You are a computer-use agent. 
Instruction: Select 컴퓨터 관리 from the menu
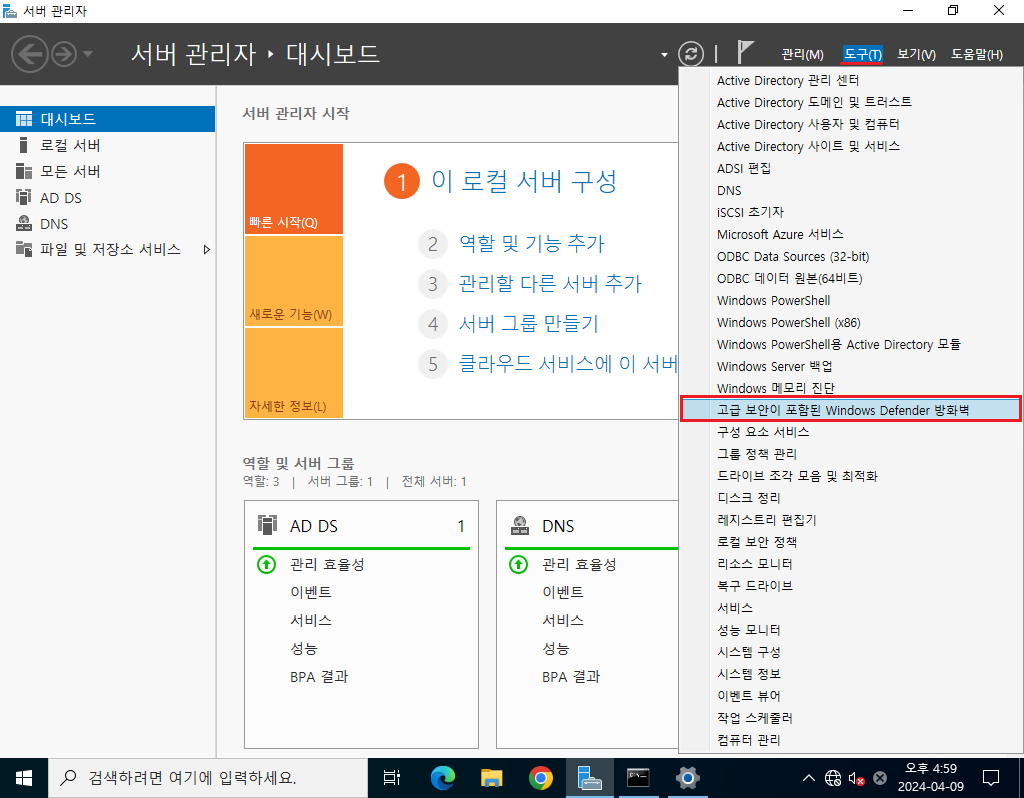click(850, 740)
